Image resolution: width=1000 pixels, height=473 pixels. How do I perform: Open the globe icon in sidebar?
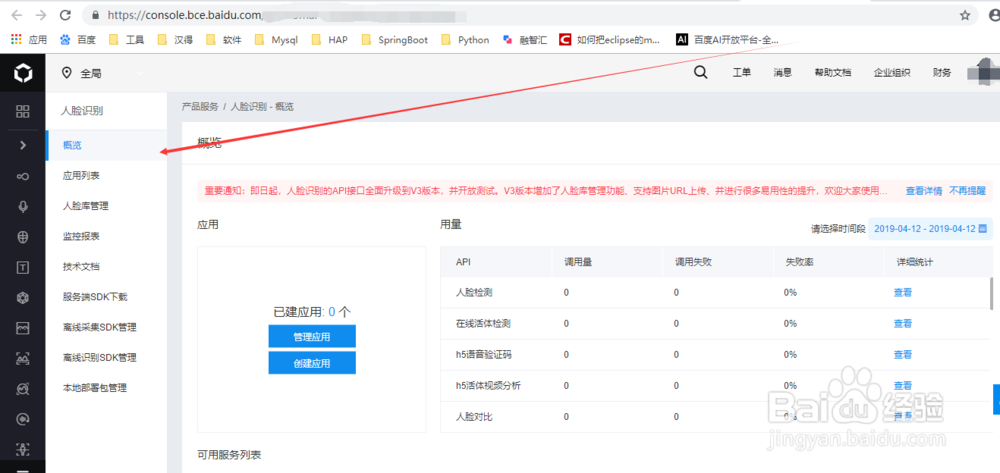23,237
